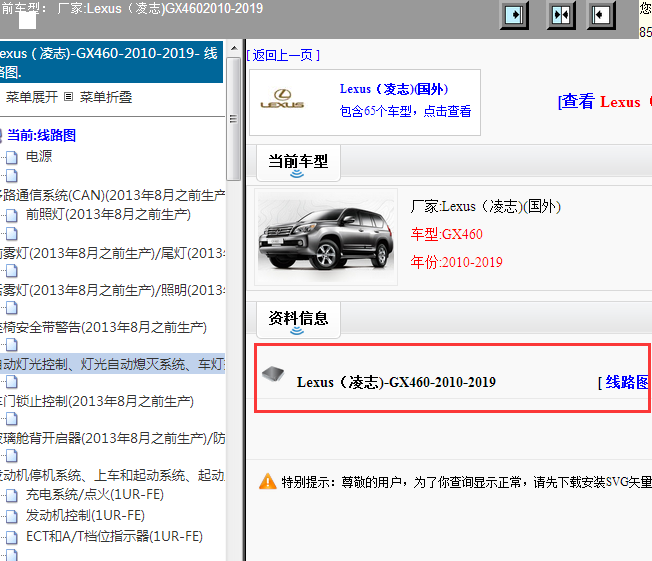This screenshot has height=561, width=652.
Task: Click page icon next to 发动机控制
Action: click(12, 516)
